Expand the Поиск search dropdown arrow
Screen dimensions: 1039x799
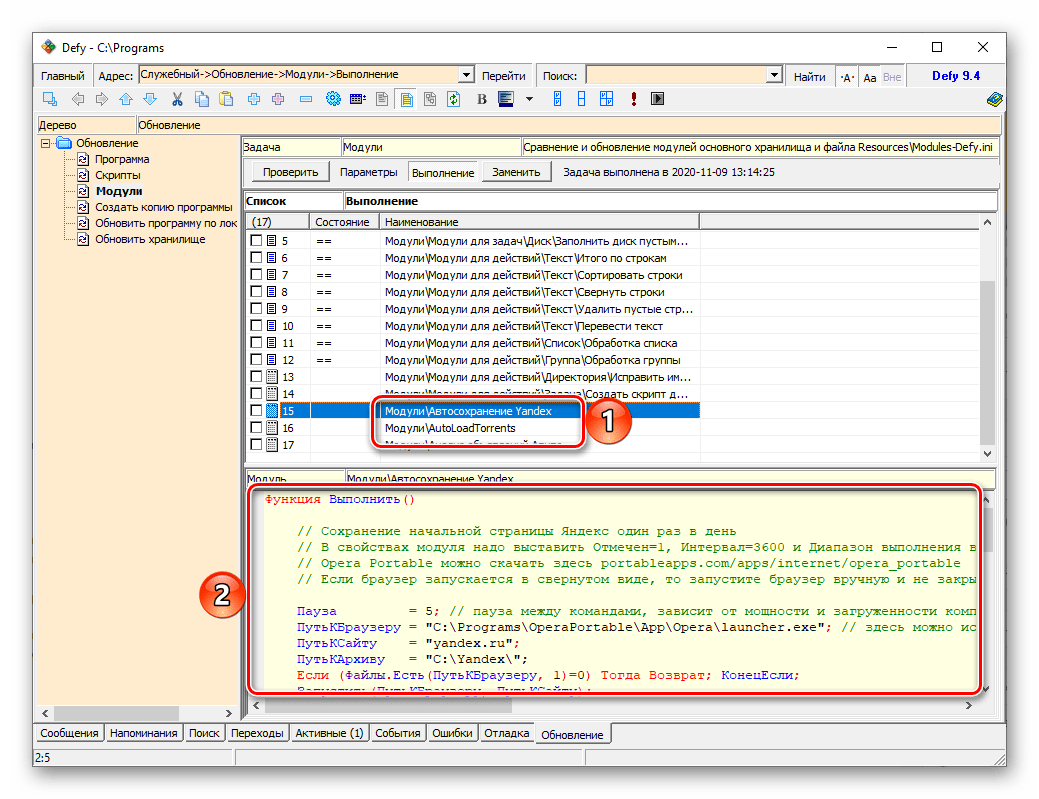pyautogui.click(x=773, y=75)
